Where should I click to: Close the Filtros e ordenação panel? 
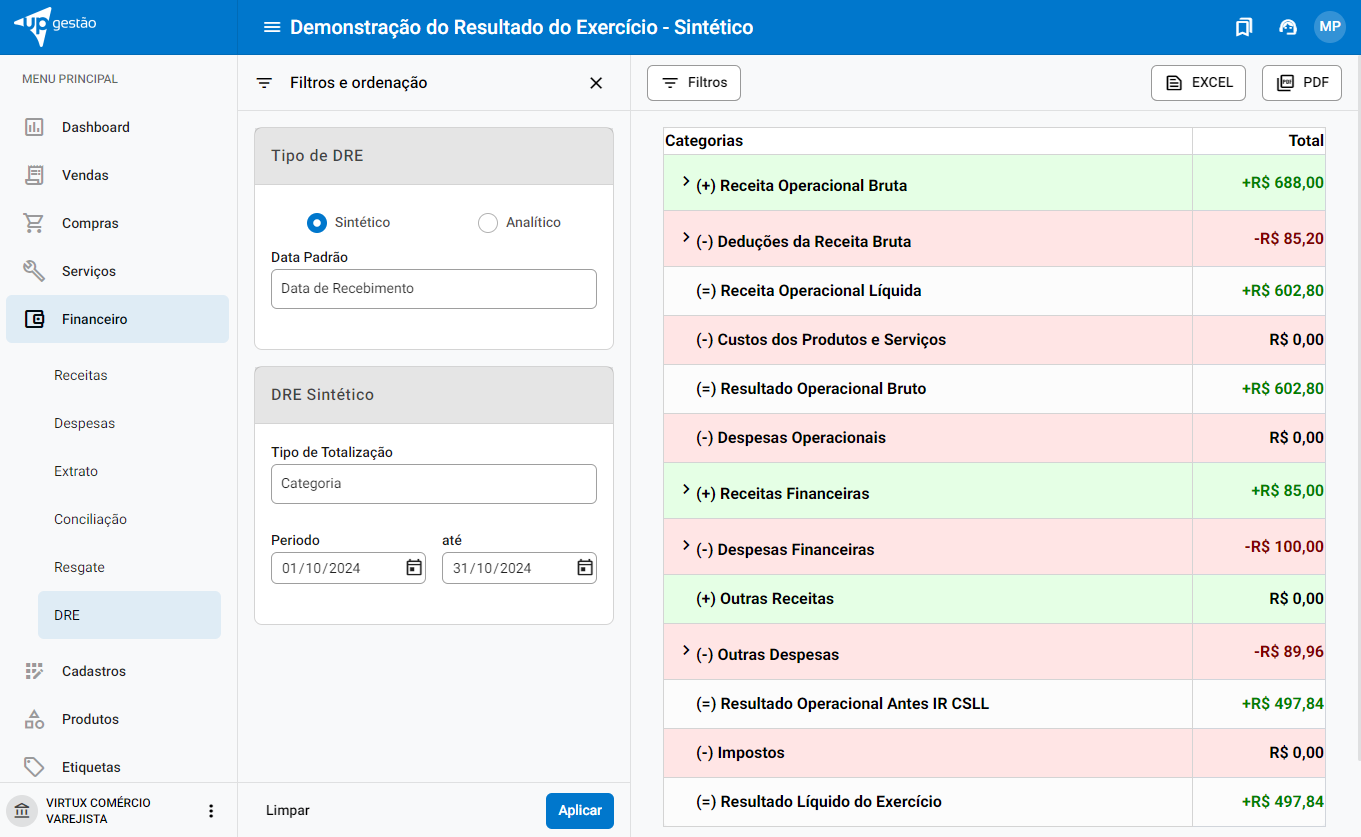click(596, 83)
